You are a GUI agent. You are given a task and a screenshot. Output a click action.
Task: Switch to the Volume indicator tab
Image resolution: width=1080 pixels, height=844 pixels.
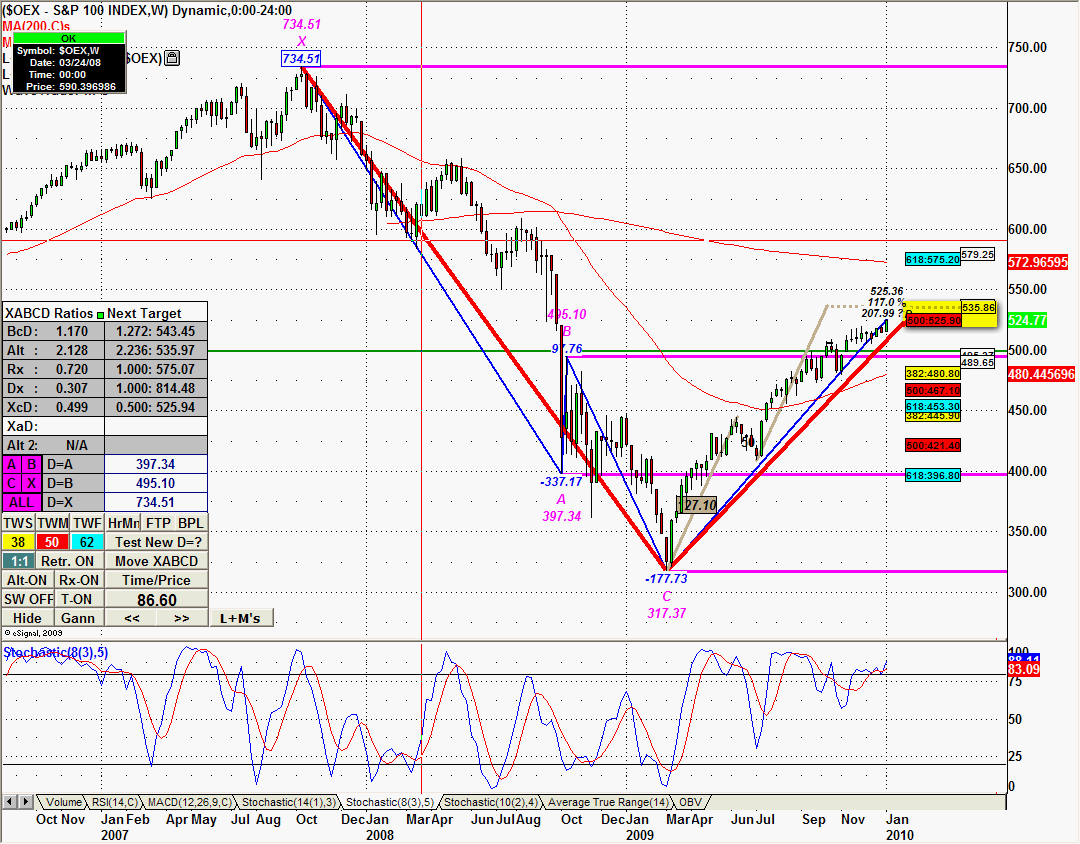tap(63, 802)
